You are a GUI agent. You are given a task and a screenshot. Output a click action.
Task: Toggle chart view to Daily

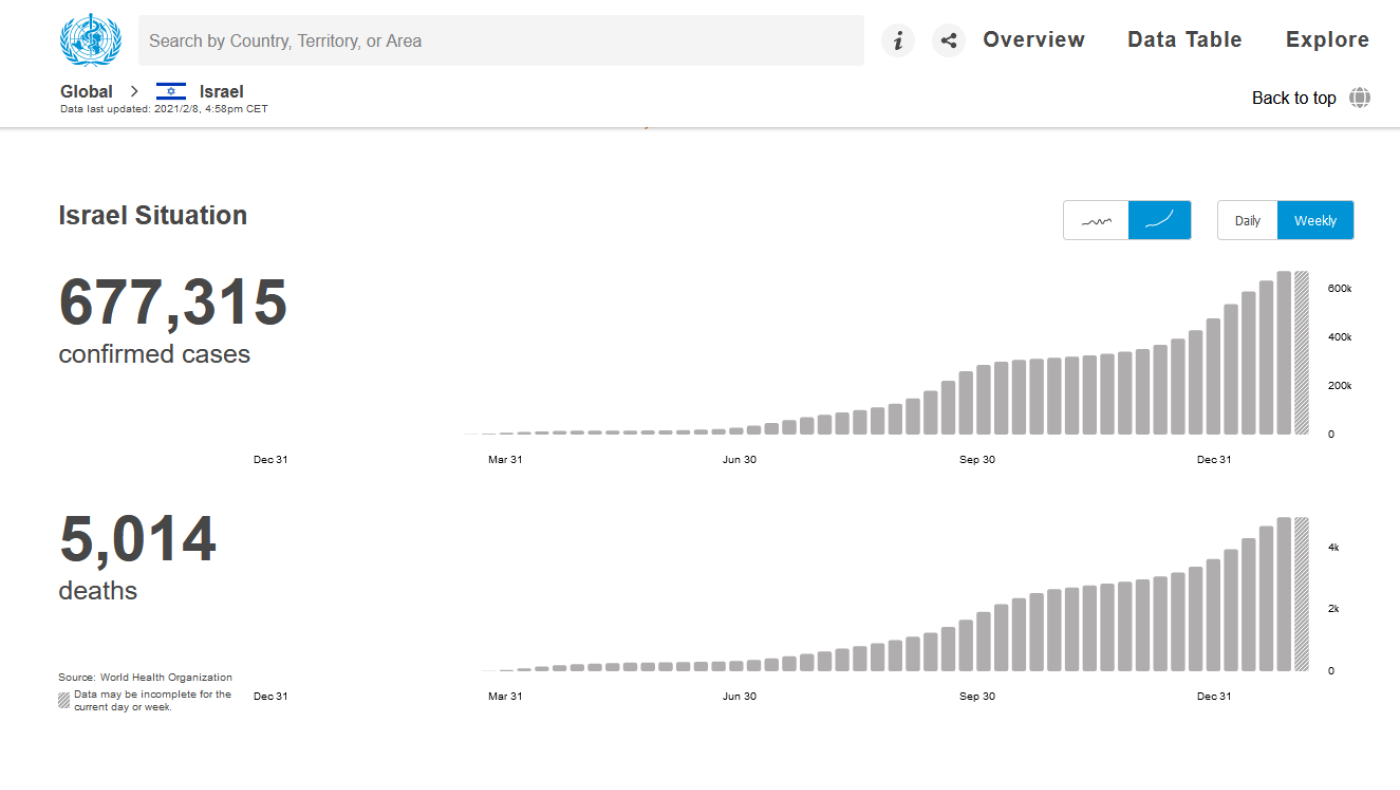[1247, 221]
